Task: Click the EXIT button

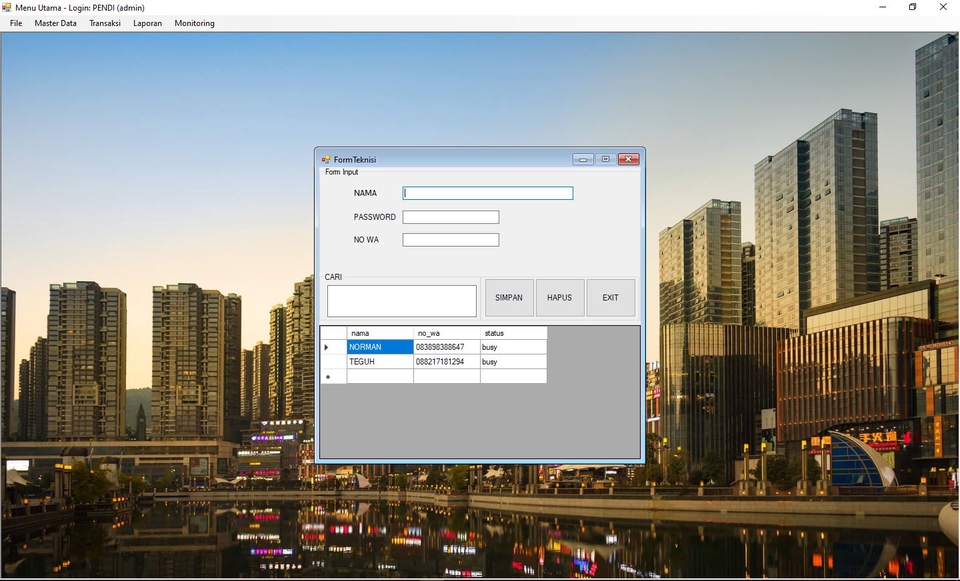Action: pyautogui.click(x=610, y=298)
